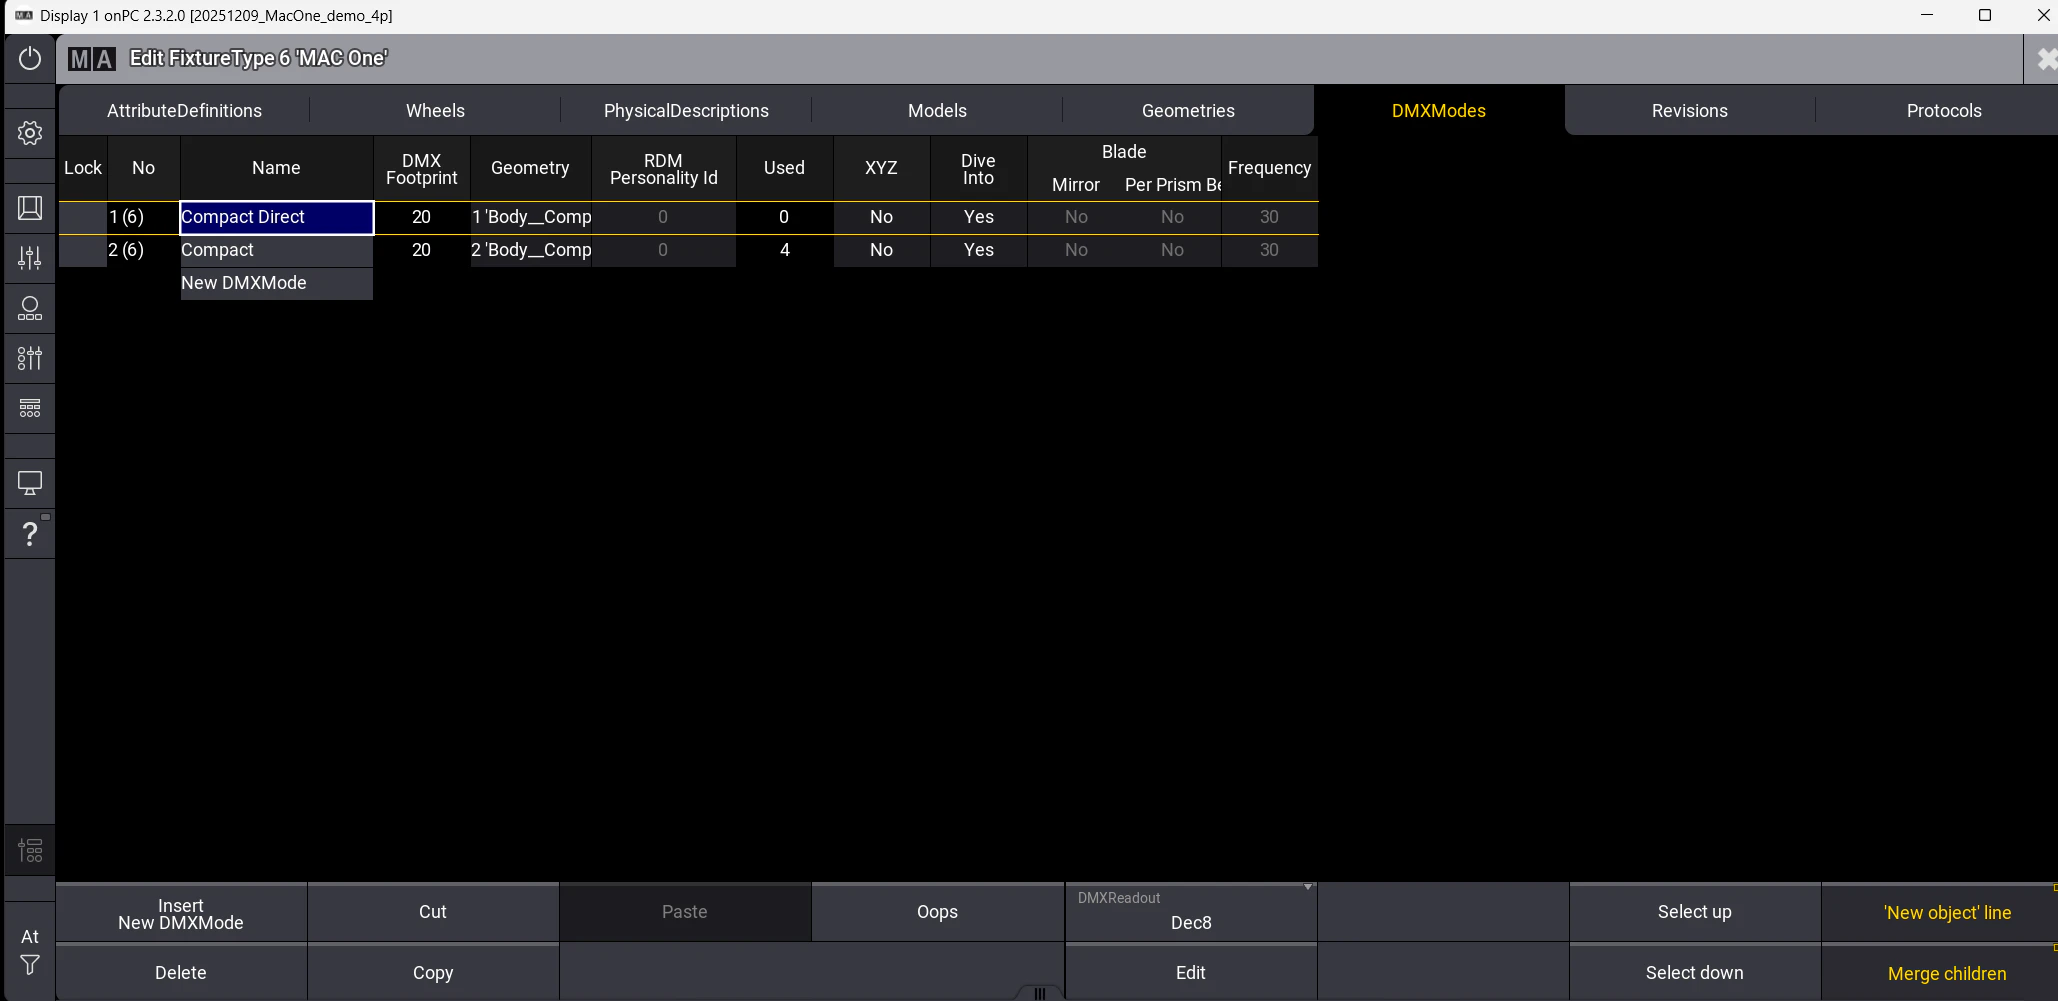Toggle XYZ value for Compact Direct row

[881, 217]
